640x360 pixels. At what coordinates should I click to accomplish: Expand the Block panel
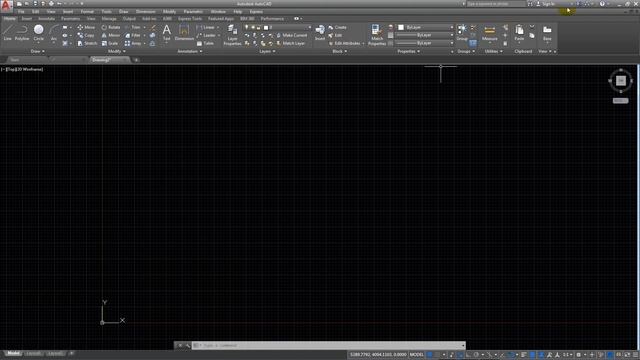(340, 51)
